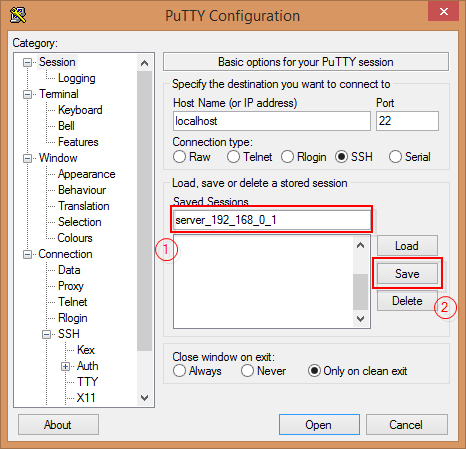Click the Host Name input field
The width and height of the screenshot is (466, 449).
[x=272, y=121]
